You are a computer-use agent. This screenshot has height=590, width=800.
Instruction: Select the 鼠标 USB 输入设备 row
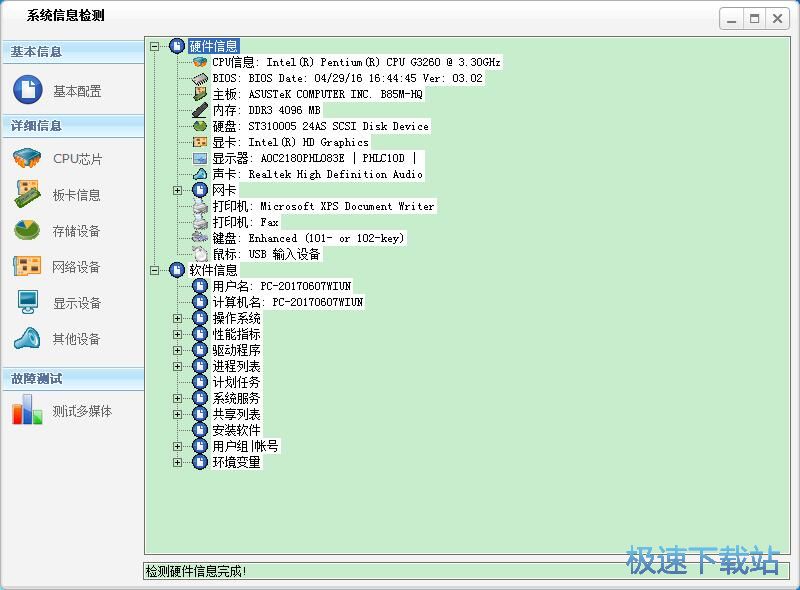(266, 254)
